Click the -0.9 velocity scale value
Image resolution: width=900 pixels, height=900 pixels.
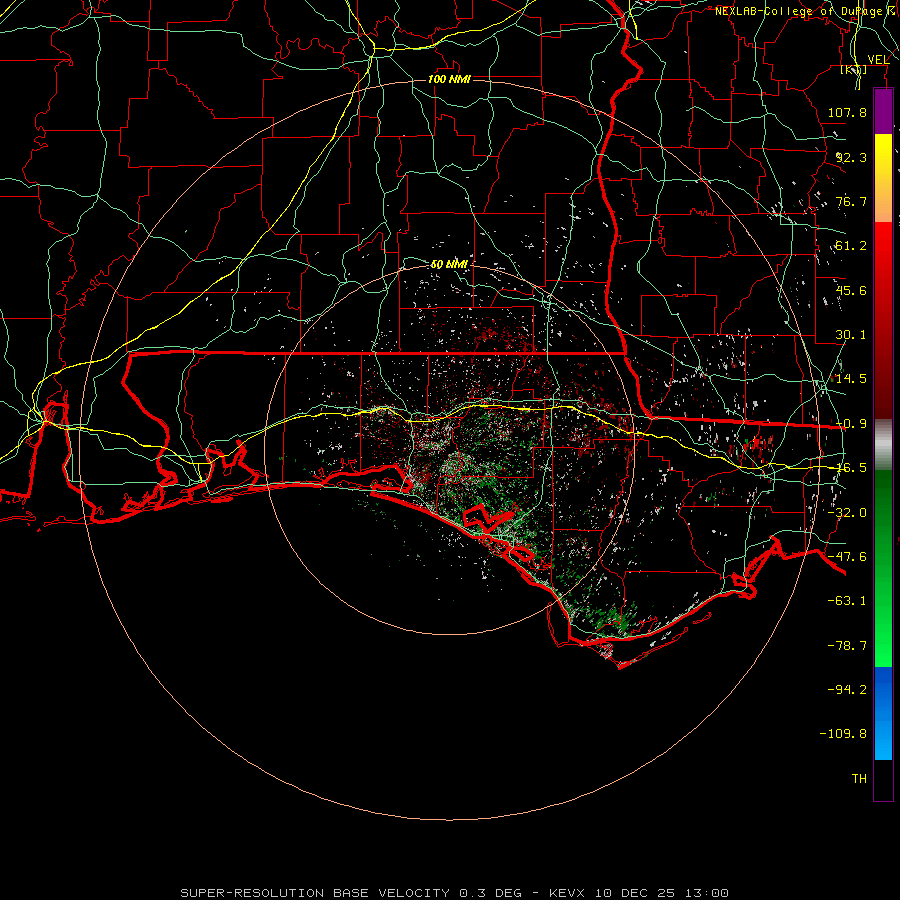pyautogui.click(x=851, y=424)
